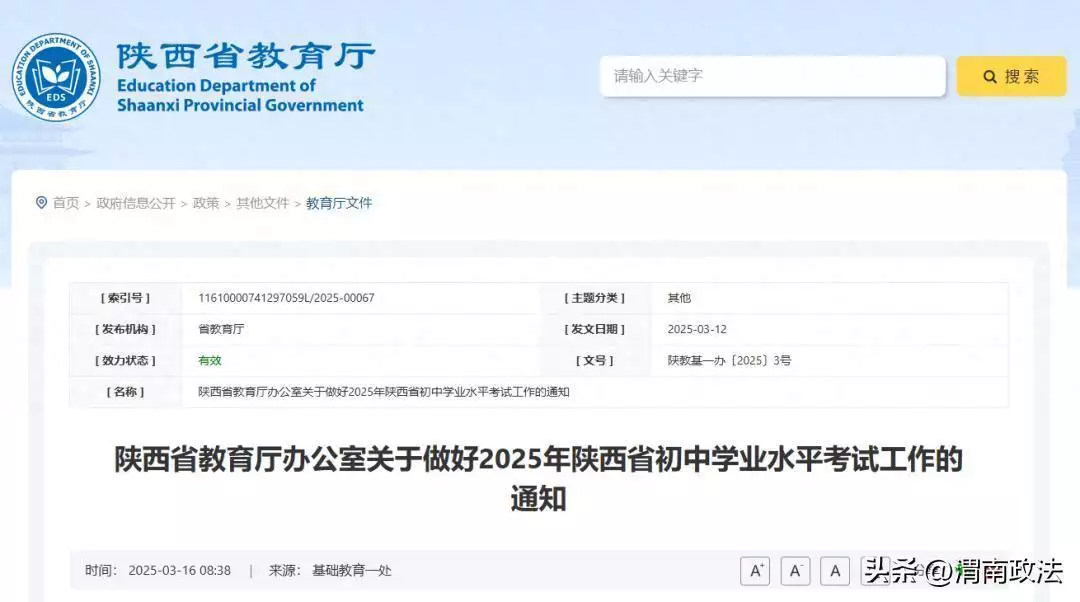
Task: Click the [名称] label cell
Action: 125,392
